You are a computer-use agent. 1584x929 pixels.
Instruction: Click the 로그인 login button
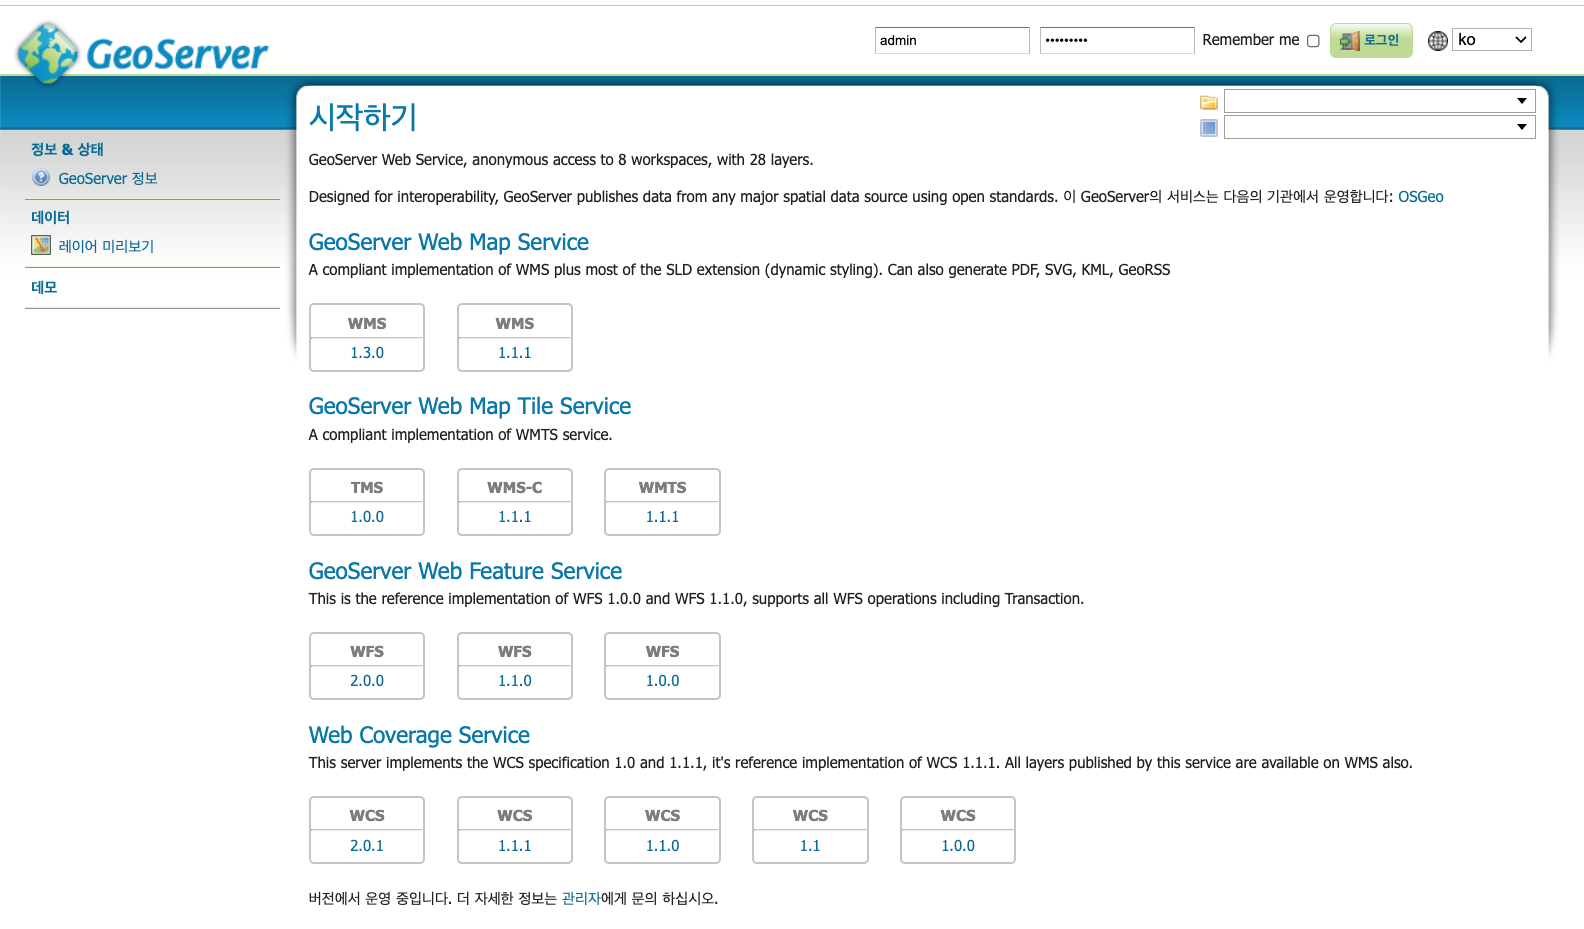coord(1371,40)
